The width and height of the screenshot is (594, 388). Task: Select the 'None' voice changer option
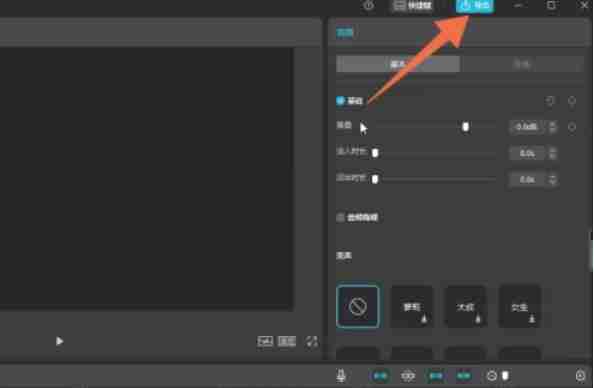[358, 307]
